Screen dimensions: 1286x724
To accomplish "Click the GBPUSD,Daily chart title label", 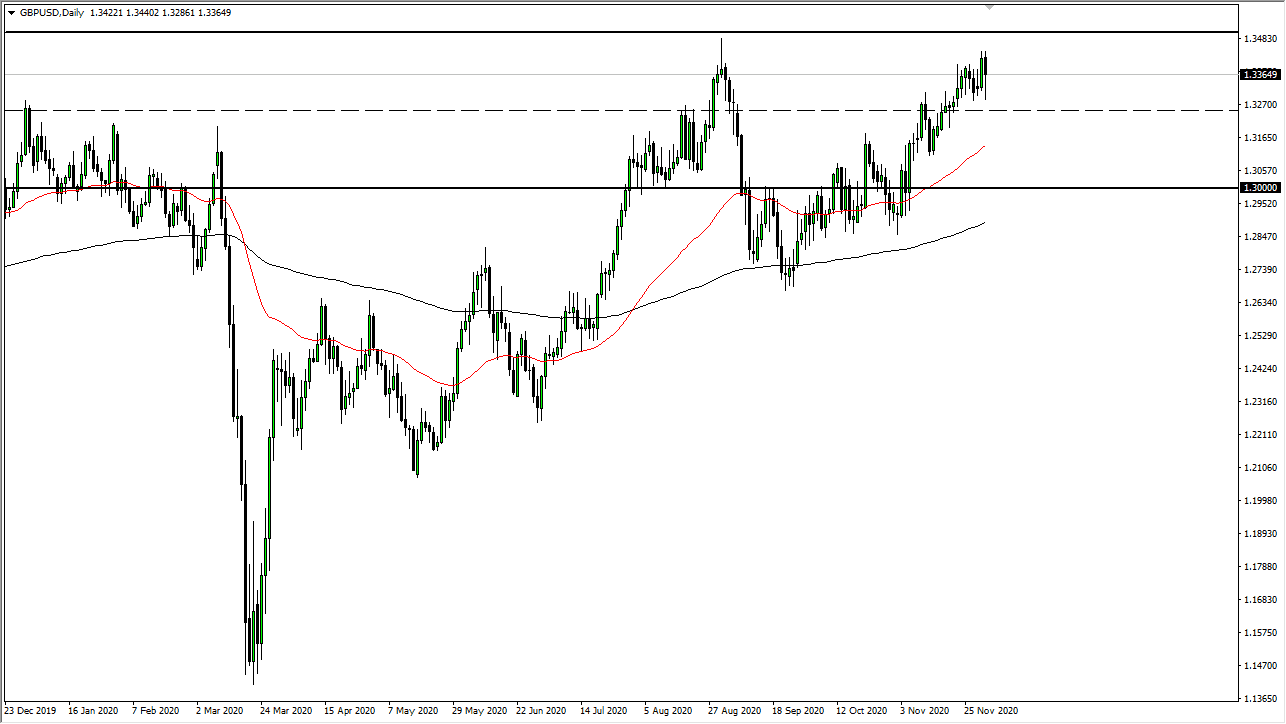I will [50, 12].
